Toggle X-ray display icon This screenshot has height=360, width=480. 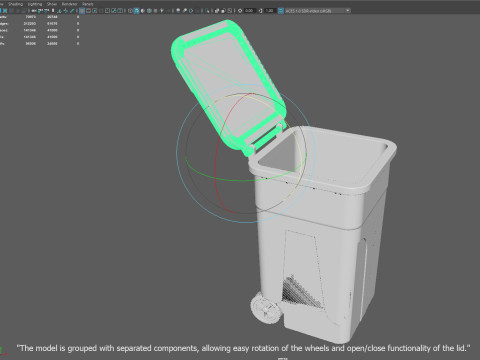(x=217, y=11)
